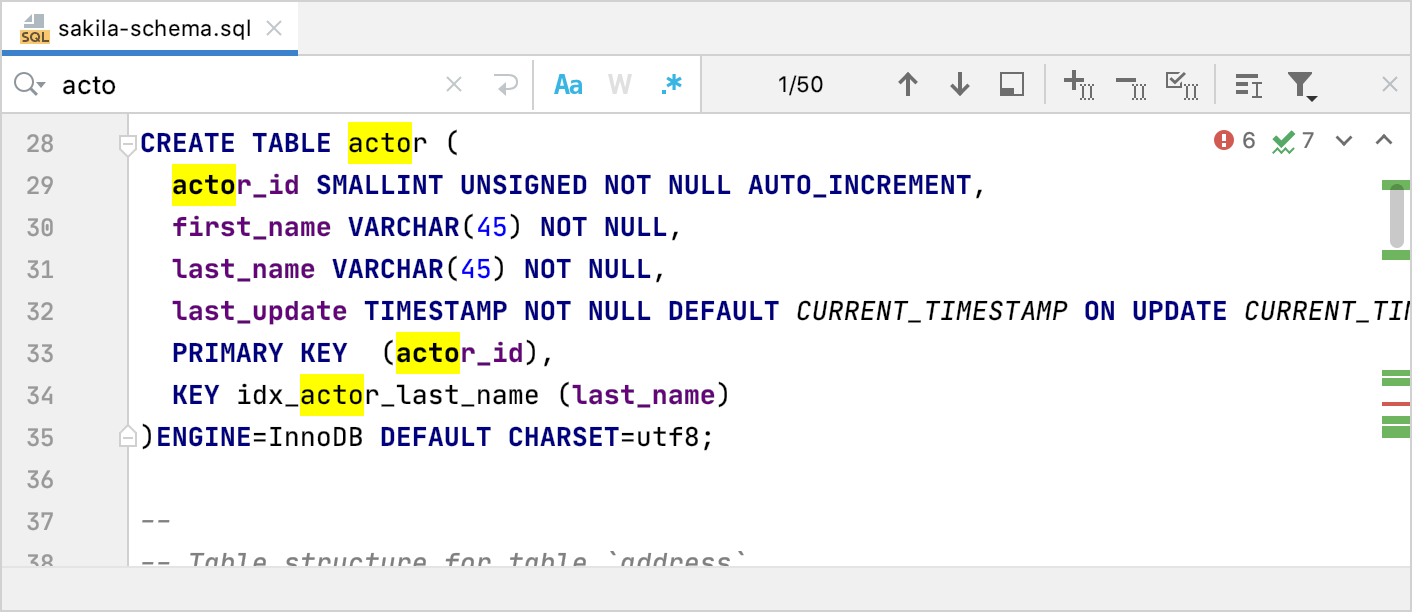This screenshot has width=1412, height=612.
Task: Clear the search query with the X button
Action: tap(454, 84)
